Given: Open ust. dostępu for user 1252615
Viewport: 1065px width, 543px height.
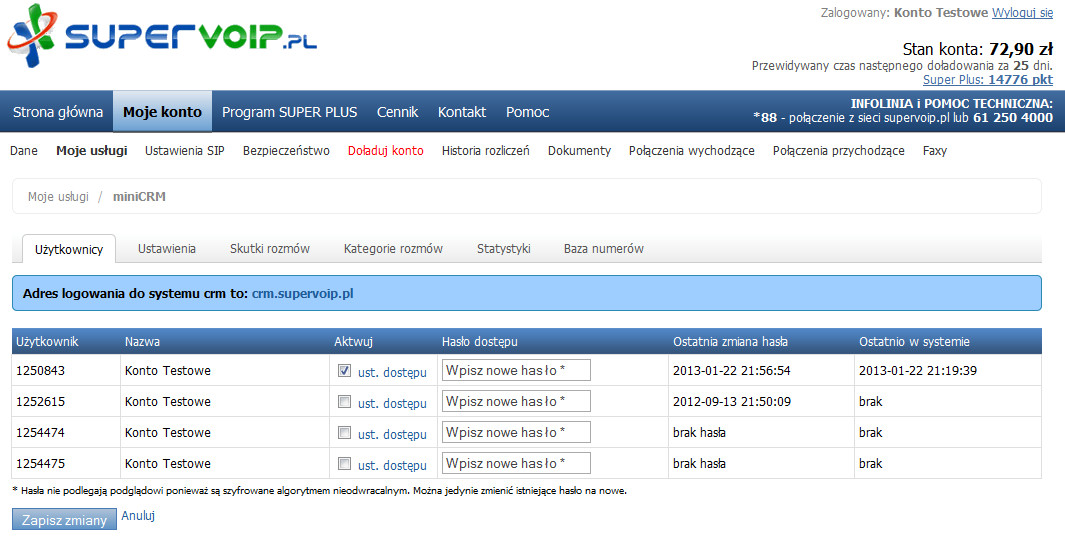Looking at the screenshot, I should (x=393, y=404).
